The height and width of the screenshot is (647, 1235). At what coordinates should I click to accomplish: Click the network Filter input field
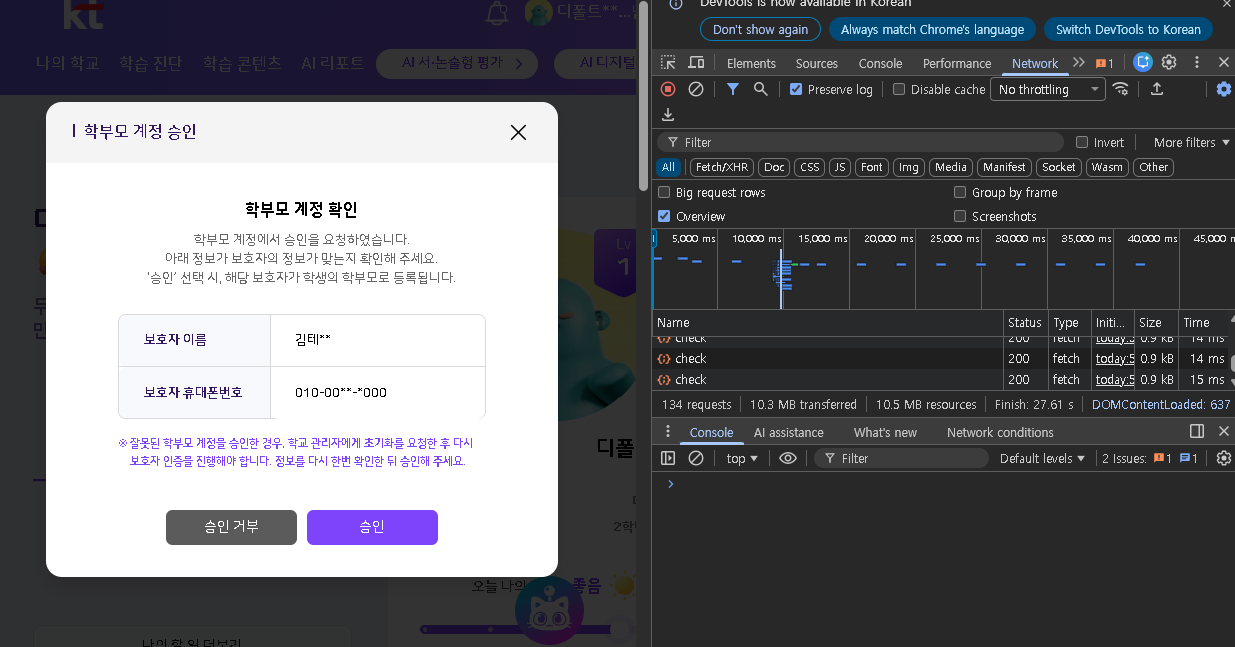click(870, 142)
